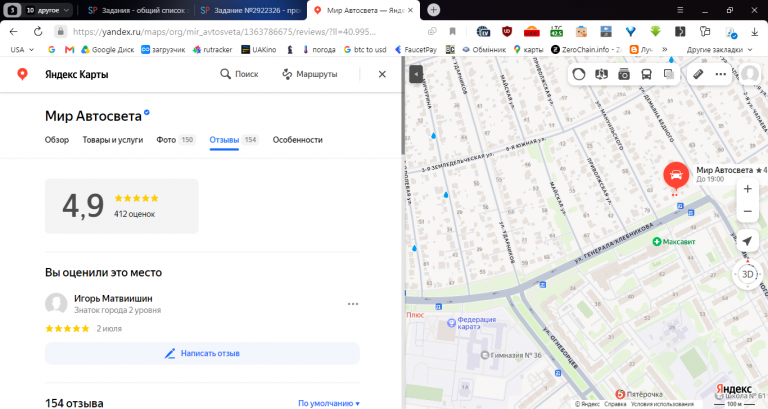
Task: Switch map to 3D view
Action: tap(747, 274)
